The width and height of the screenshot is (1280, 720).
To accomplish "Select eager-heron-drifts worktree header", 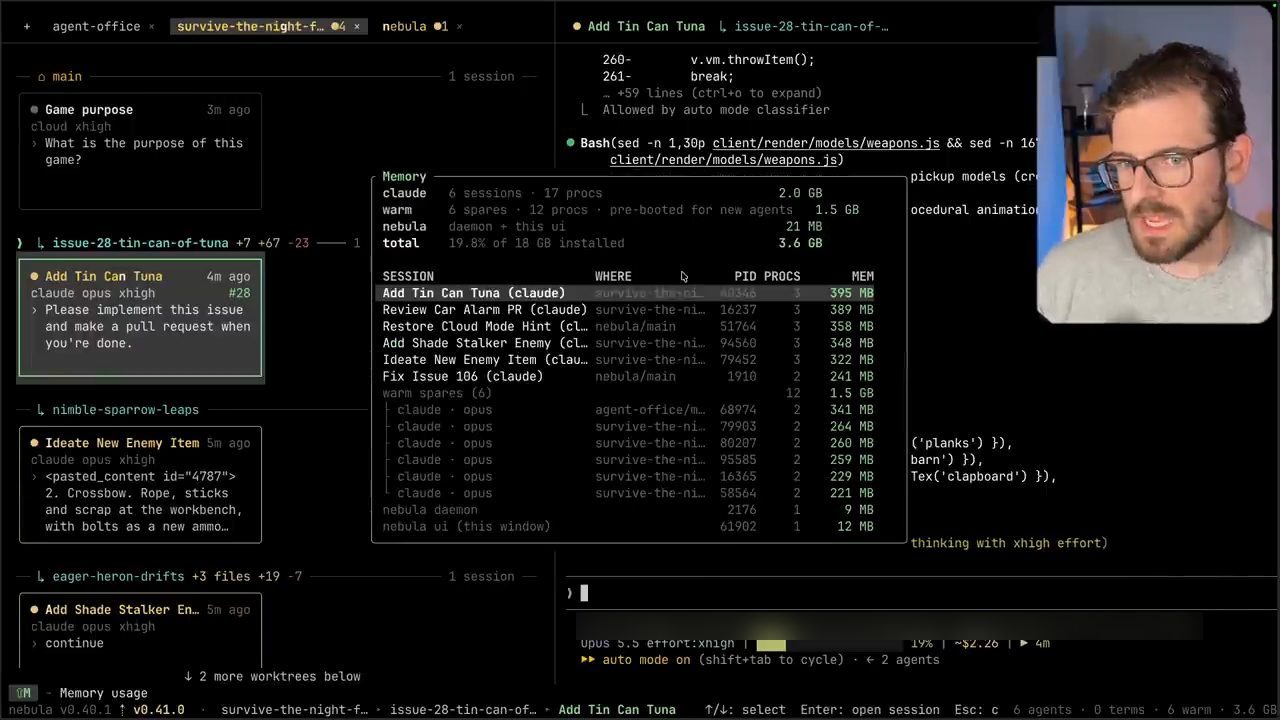I will pos(118,576).
